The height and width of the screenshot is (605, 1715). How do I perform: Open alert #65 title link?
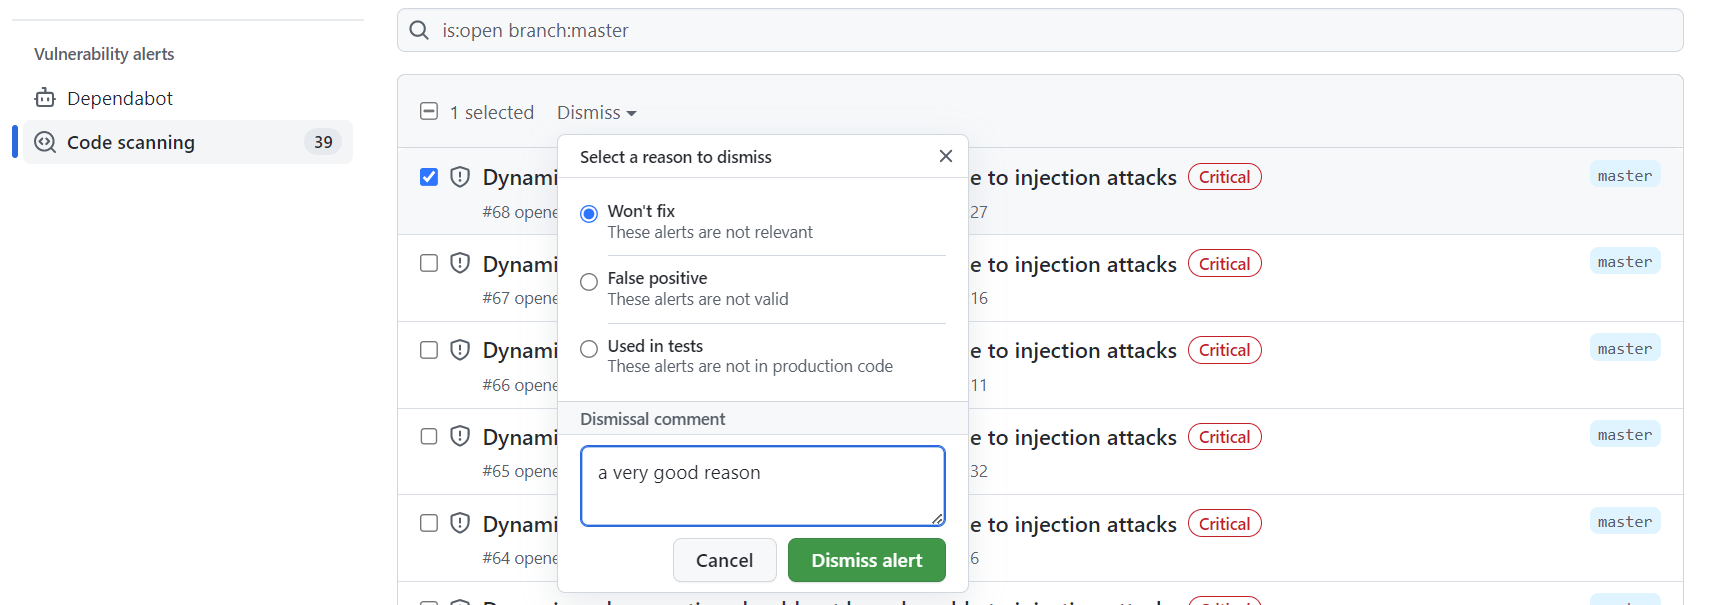[x=1074, y=437]
